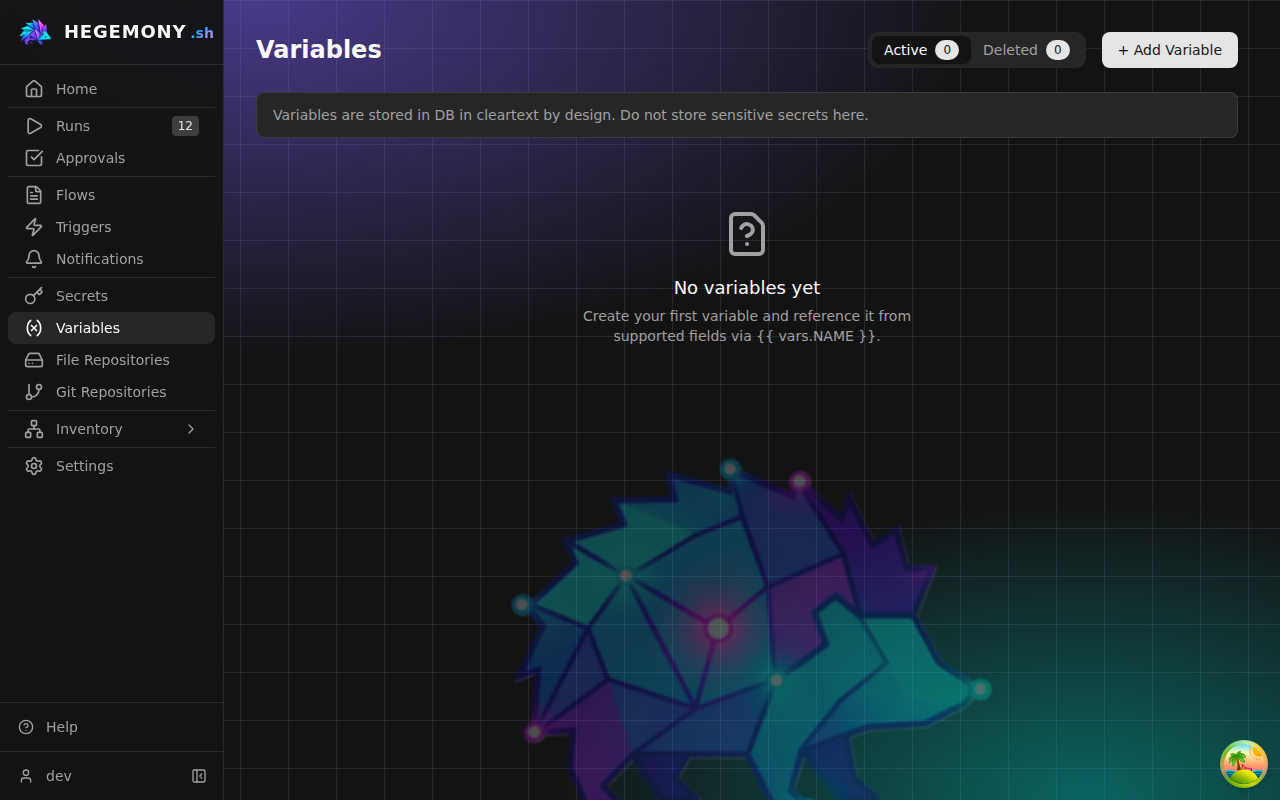Screen dimensions: 1280x800
Task: Click the empty-state question file icon
Action: [x=747, y=234]
